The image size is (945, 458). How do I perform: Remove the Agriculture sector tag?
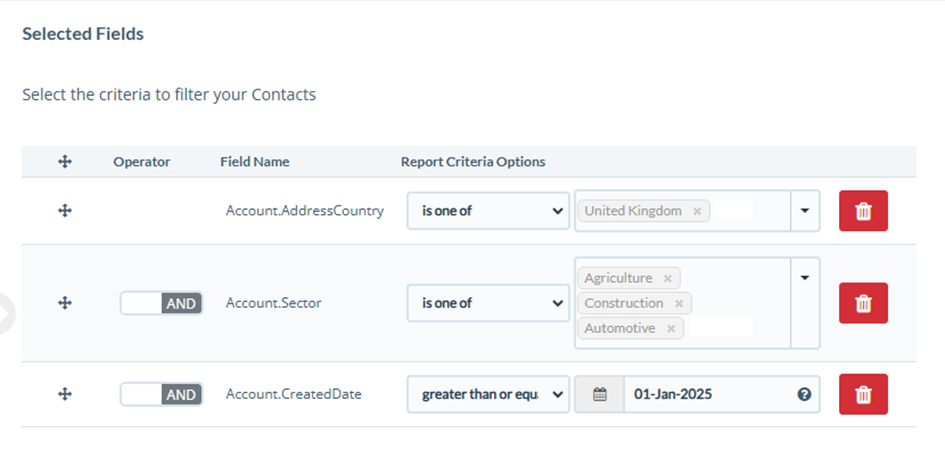pos(667,278)
